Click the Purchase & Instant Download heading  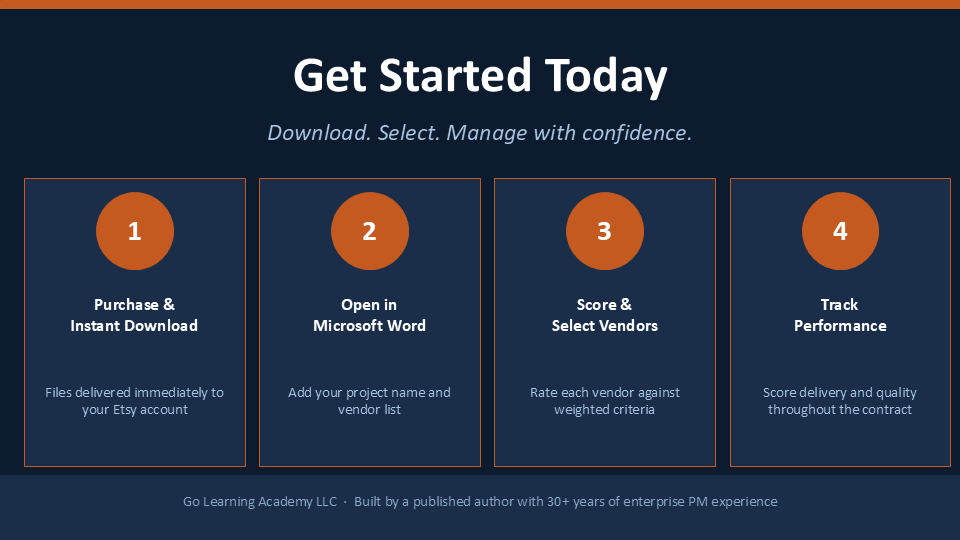point(134,315)
